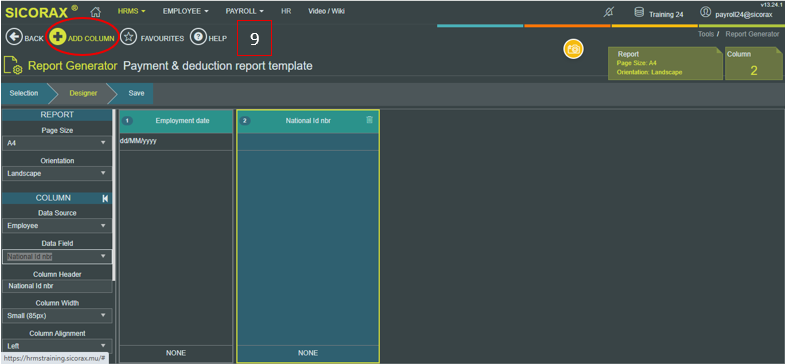Open the HRMS menu

click(x=132, y=11)
